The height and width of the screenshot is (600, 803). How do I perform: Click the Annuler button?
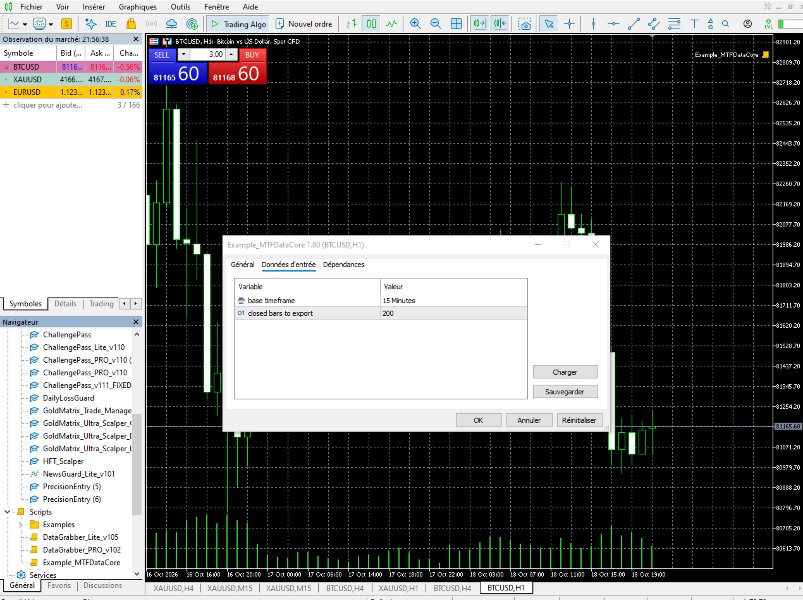[529, 420]
